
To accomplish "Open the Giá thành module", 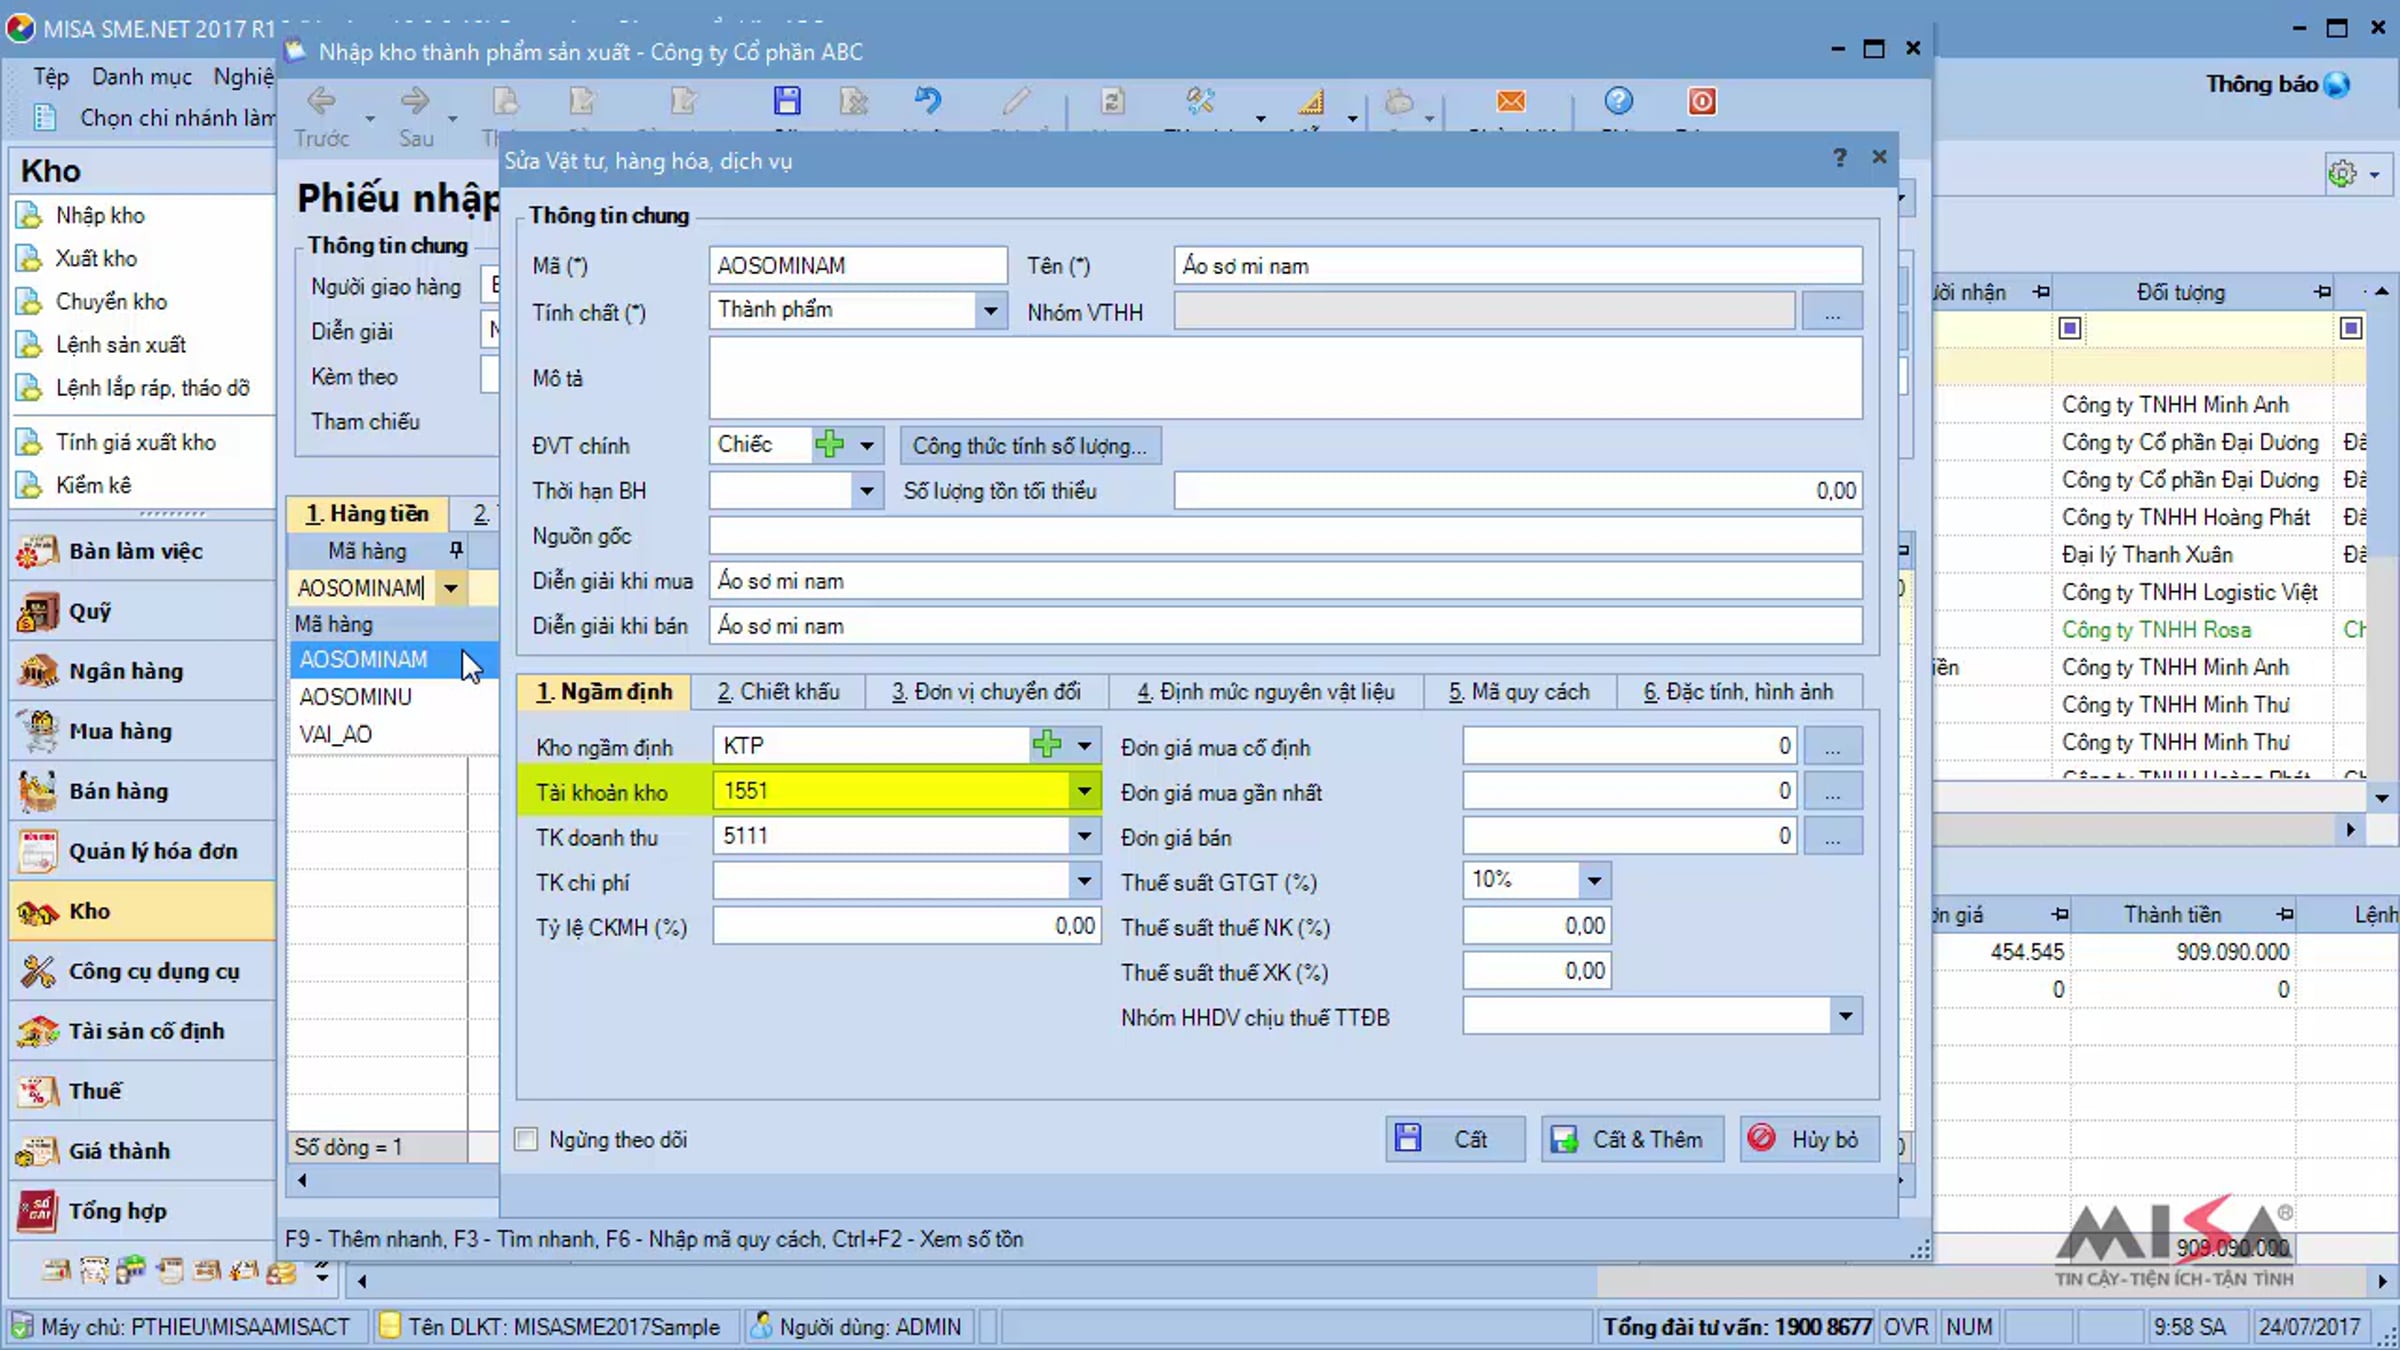I will pos(142,1151).
